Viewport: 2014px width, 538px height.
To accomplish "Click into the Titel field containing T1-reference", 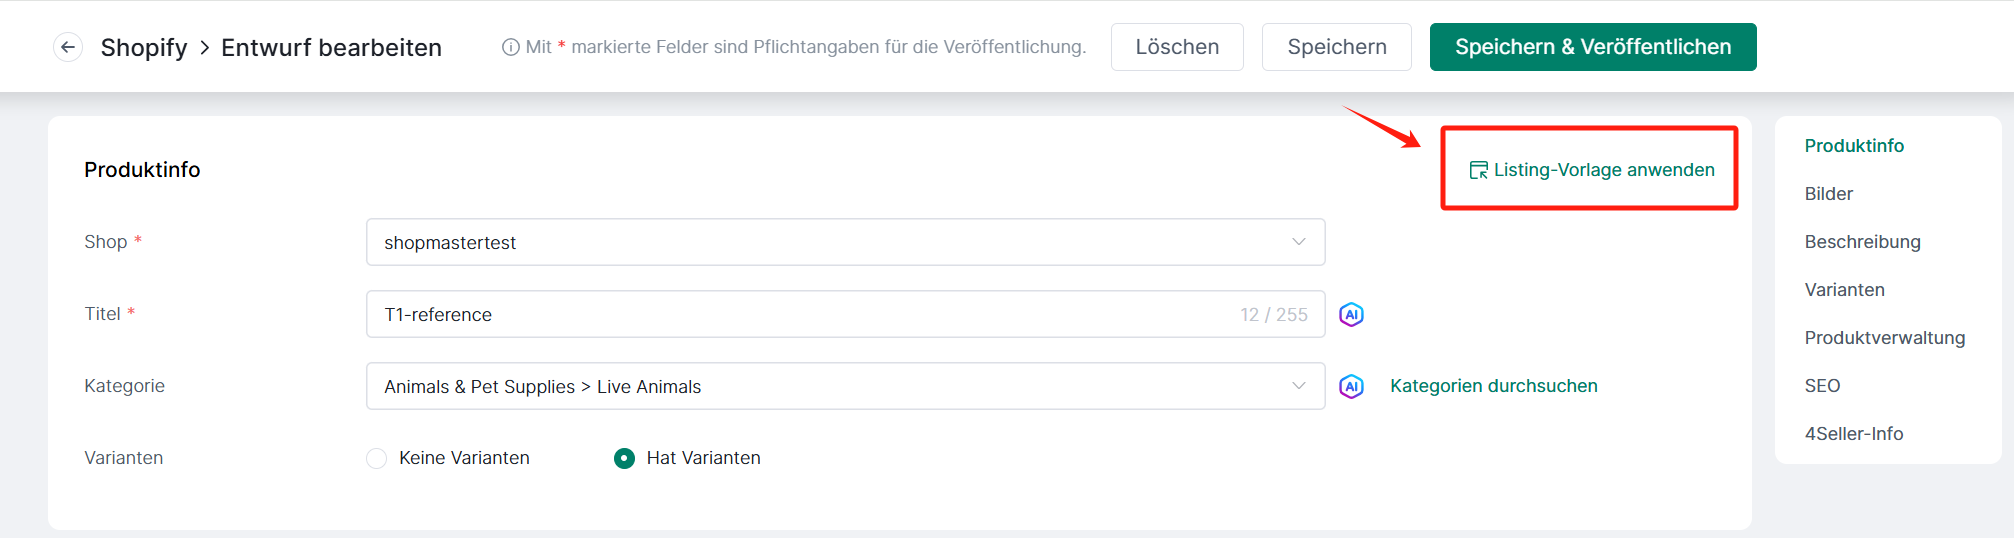I will pos(845,314).
